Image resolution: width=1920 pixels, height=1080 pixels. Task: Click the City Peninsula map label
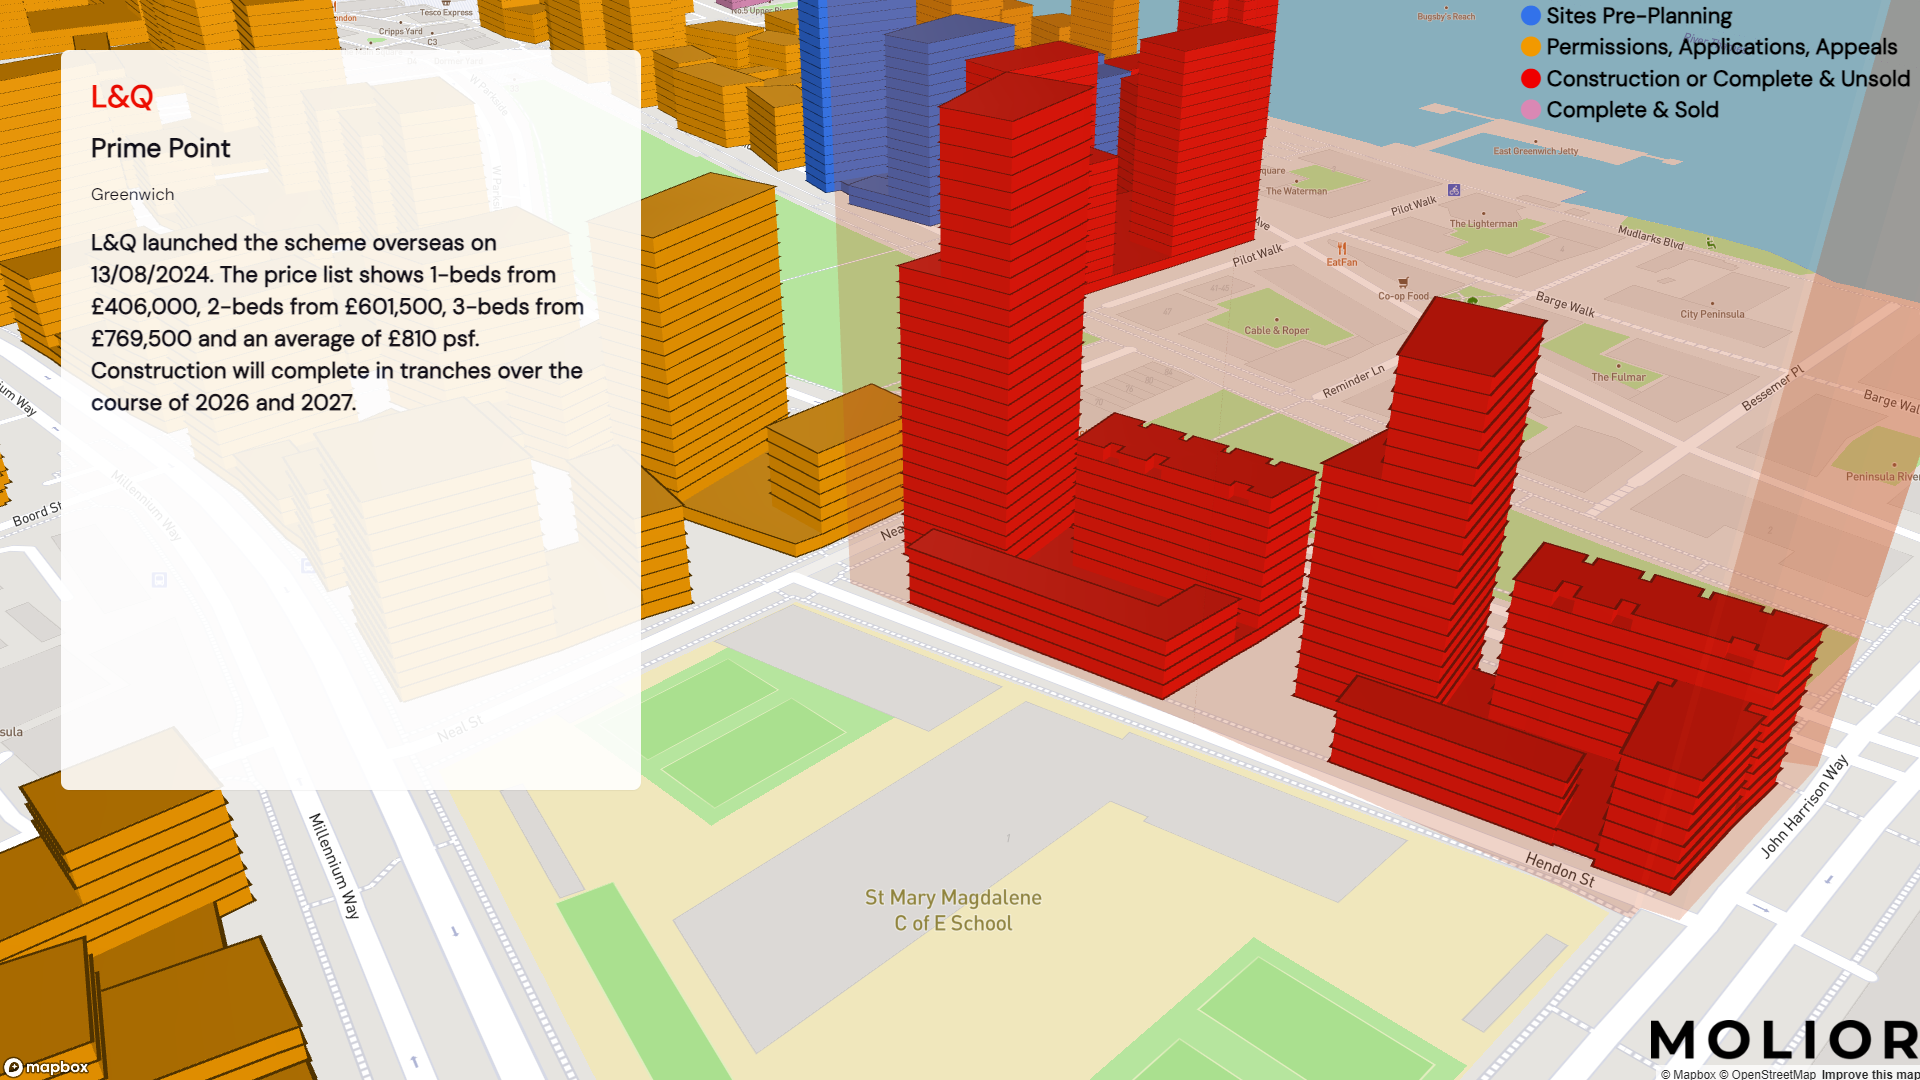click(x=1712, y=314)
